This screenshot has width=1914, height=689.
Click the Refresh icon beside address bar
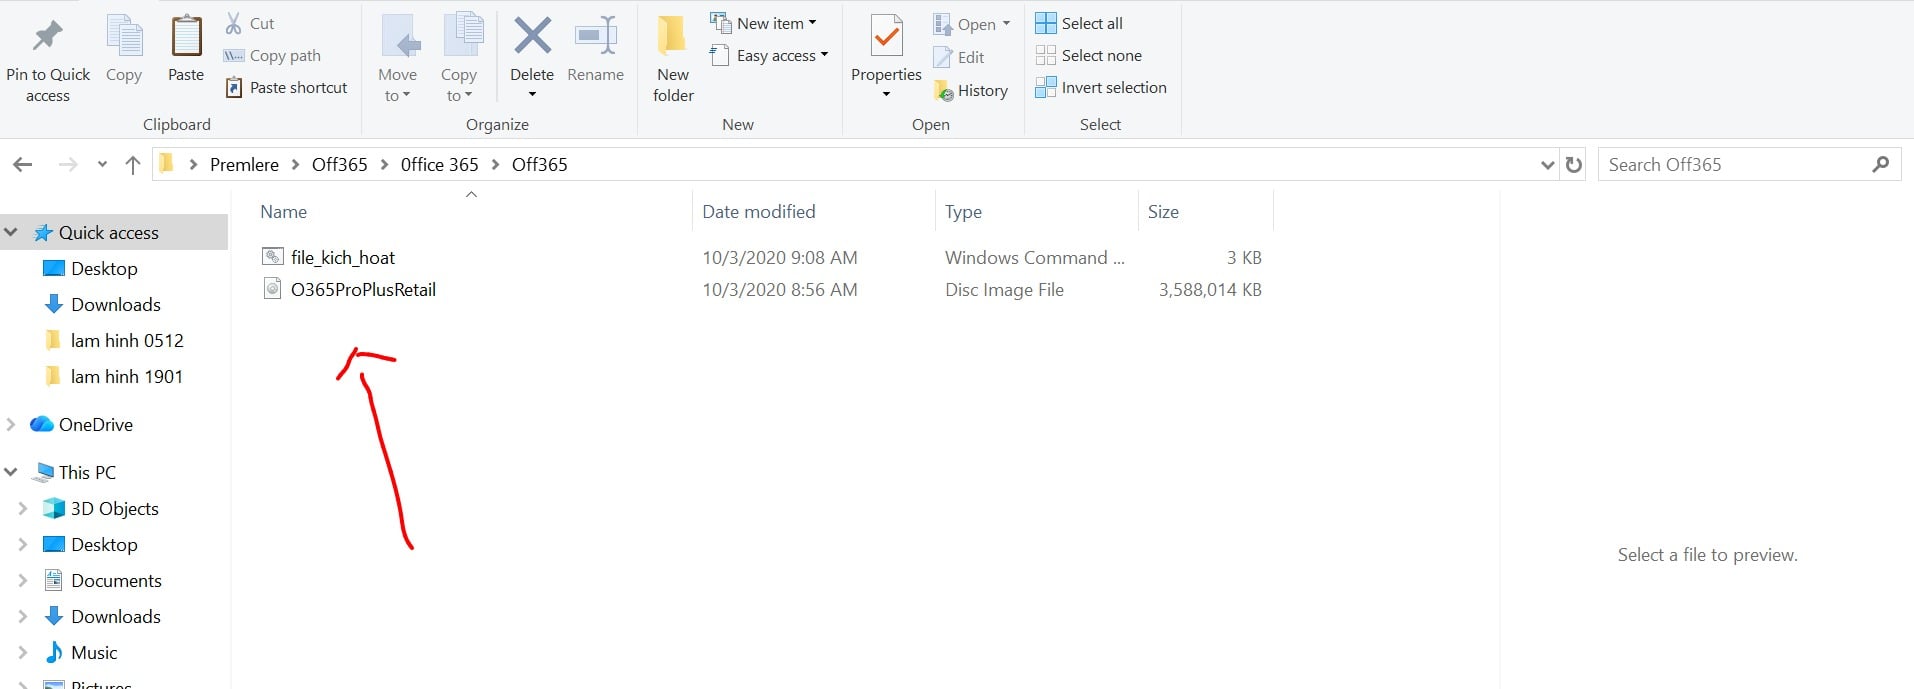tap(1574, 165)
